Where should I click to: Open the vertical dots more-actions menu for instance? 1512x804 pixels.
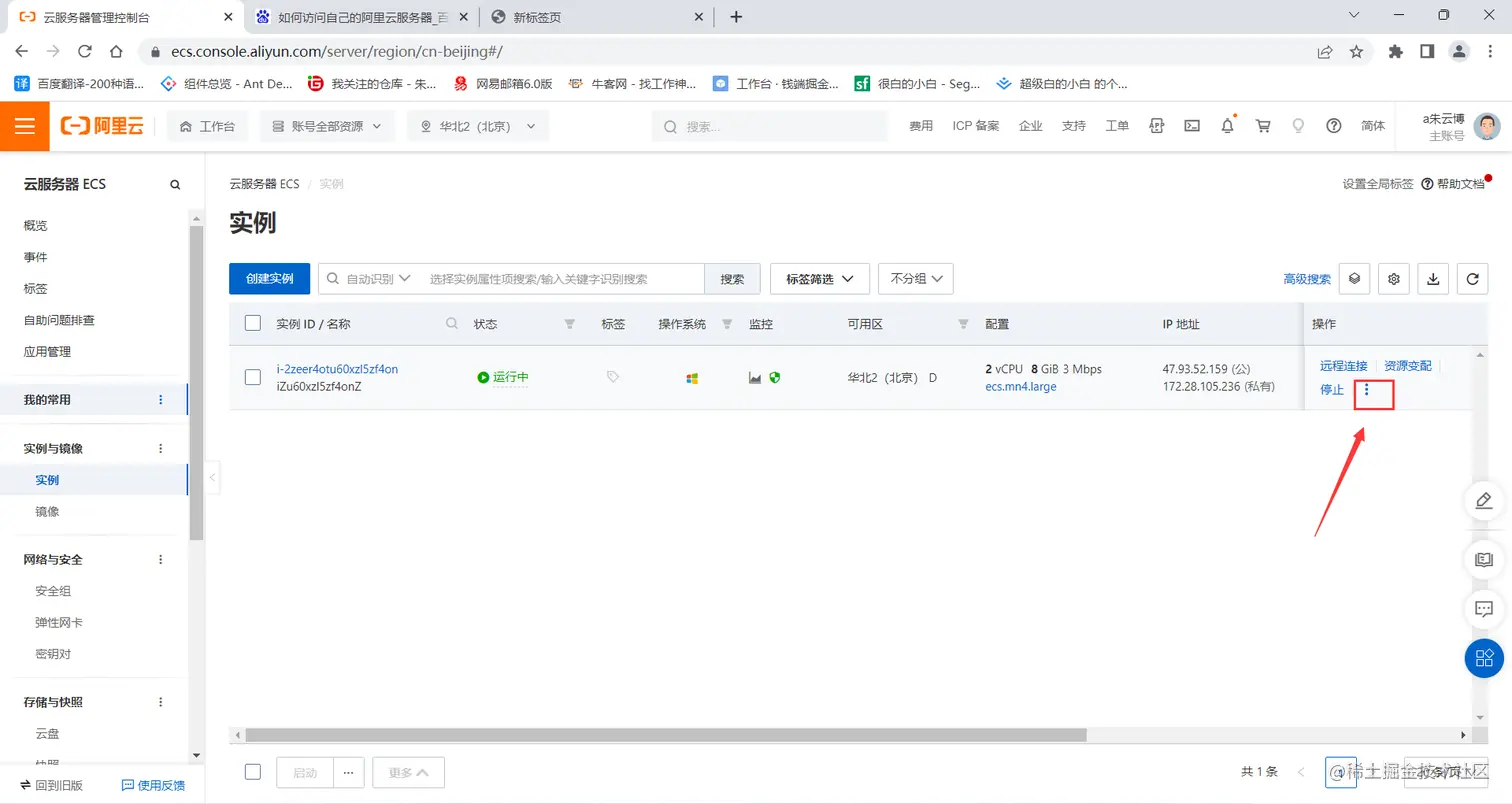pyautogui.click(x=1367, y=390)
